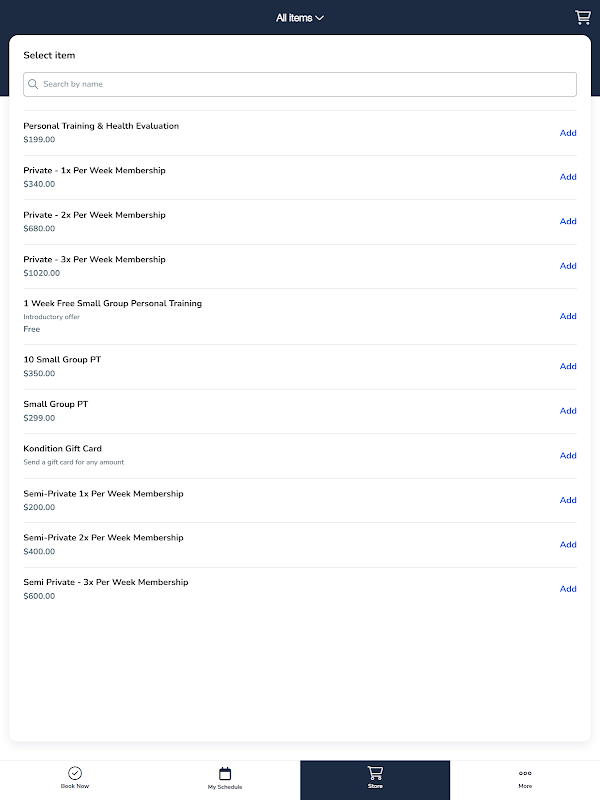Open the shopping cart icon at top
Image resolution: width=600 pixels, height=800 pixels.
click(x=582, y=17)
